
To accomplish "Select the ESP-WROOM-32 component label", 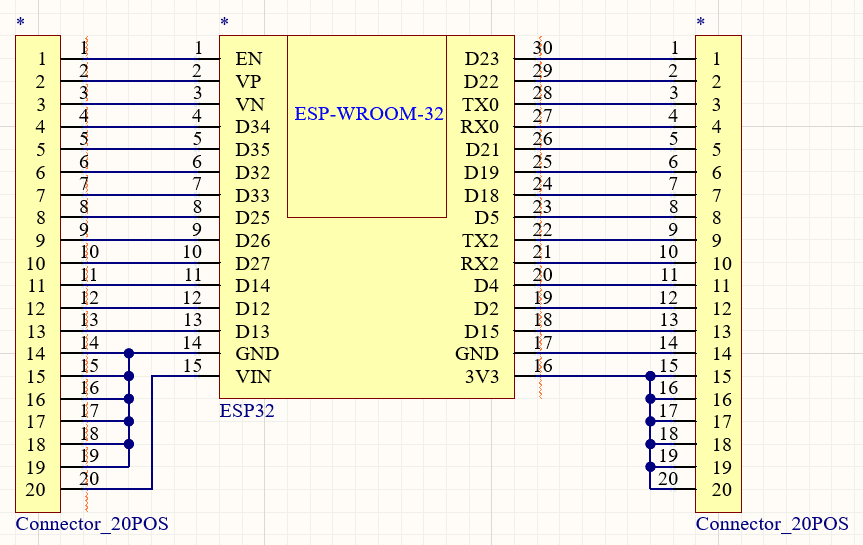I will [x=368, y=114].
